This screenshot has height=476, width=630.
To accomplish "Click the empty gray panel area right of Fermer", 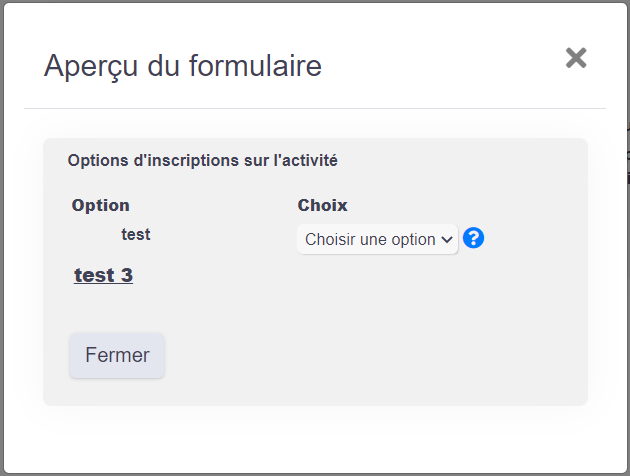I will click(x=376, y=355).
